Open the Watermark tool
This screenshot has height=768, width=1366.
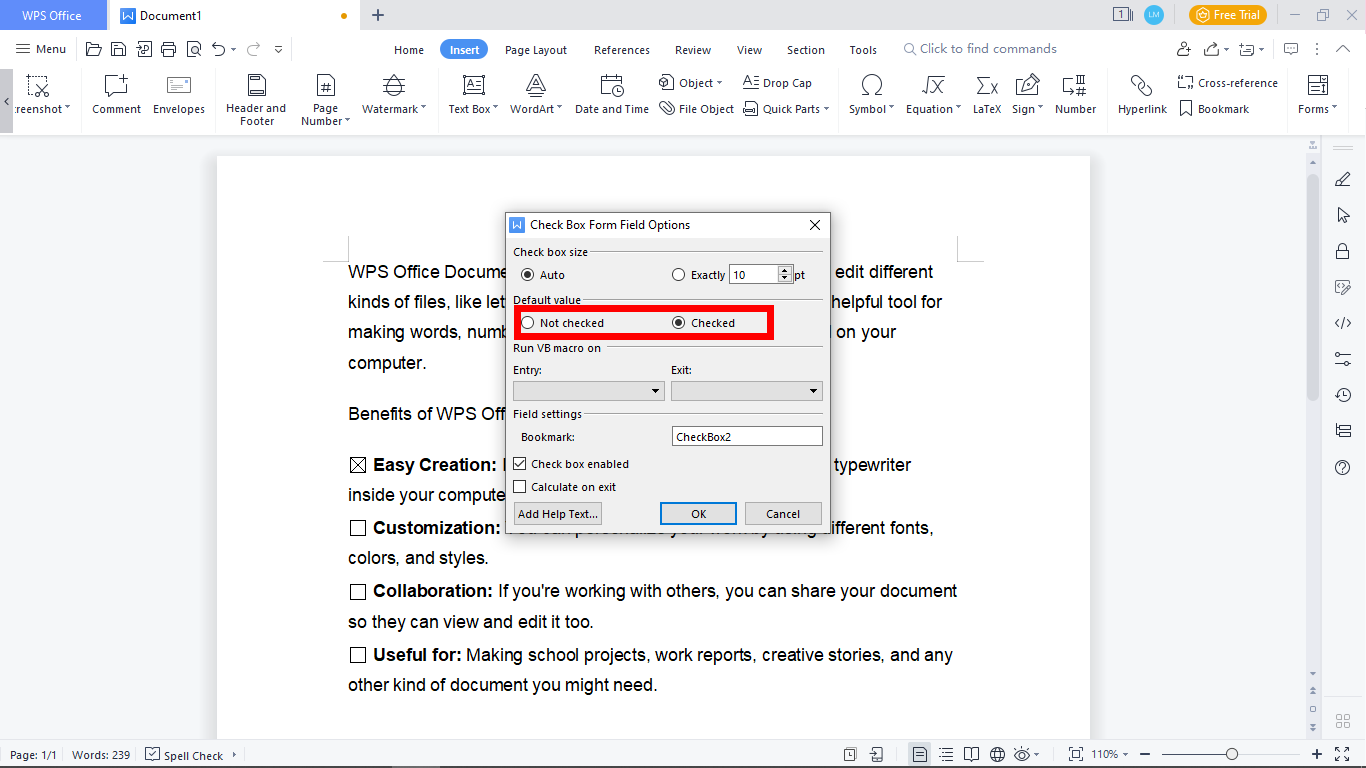click(x=392, y=97)
